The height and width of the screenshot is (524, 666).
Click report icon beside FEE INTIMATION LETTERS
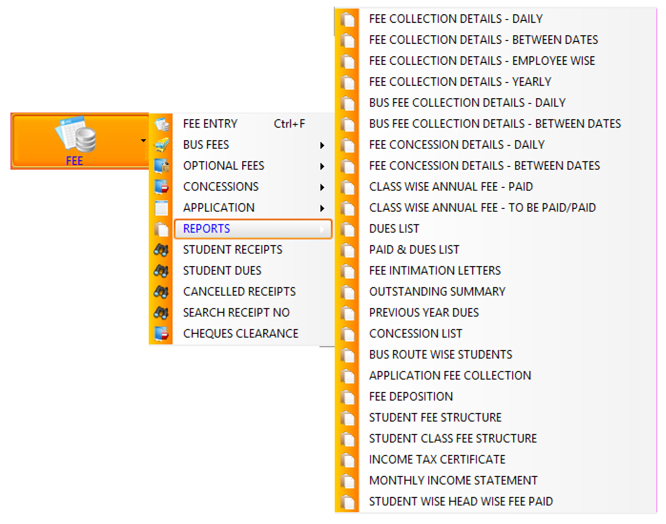(347, 271)
